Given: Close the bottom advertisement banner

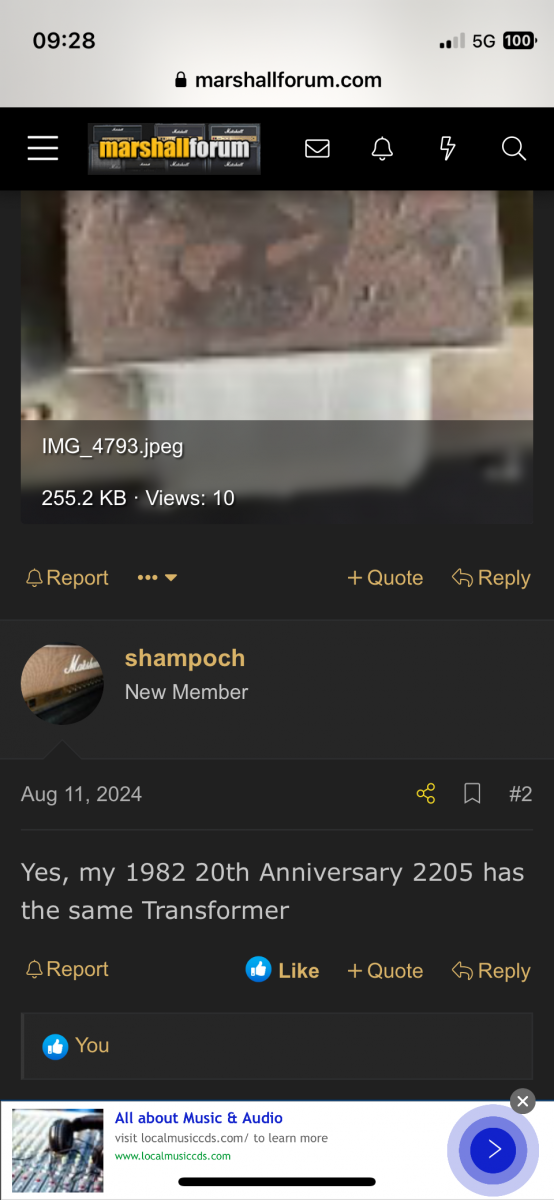Looking at the screenshot, I should (523, 1102).
